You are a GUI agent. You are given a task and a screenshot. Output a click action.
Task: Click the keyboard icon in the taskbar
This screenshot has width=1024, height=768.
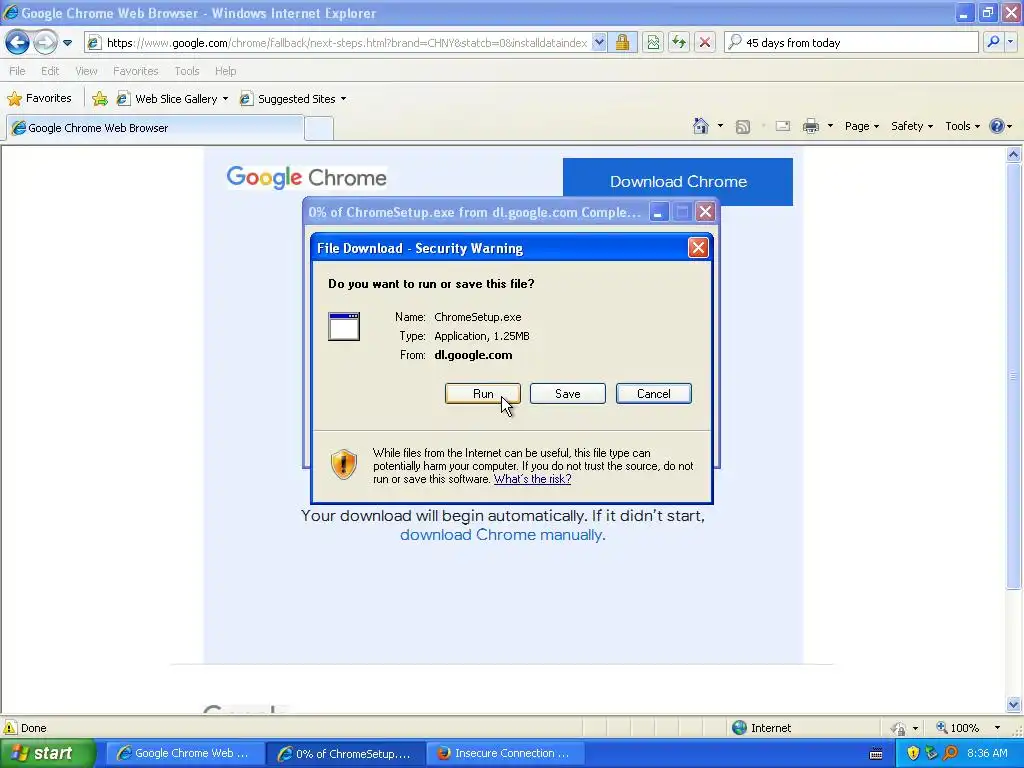click(876, 754)
